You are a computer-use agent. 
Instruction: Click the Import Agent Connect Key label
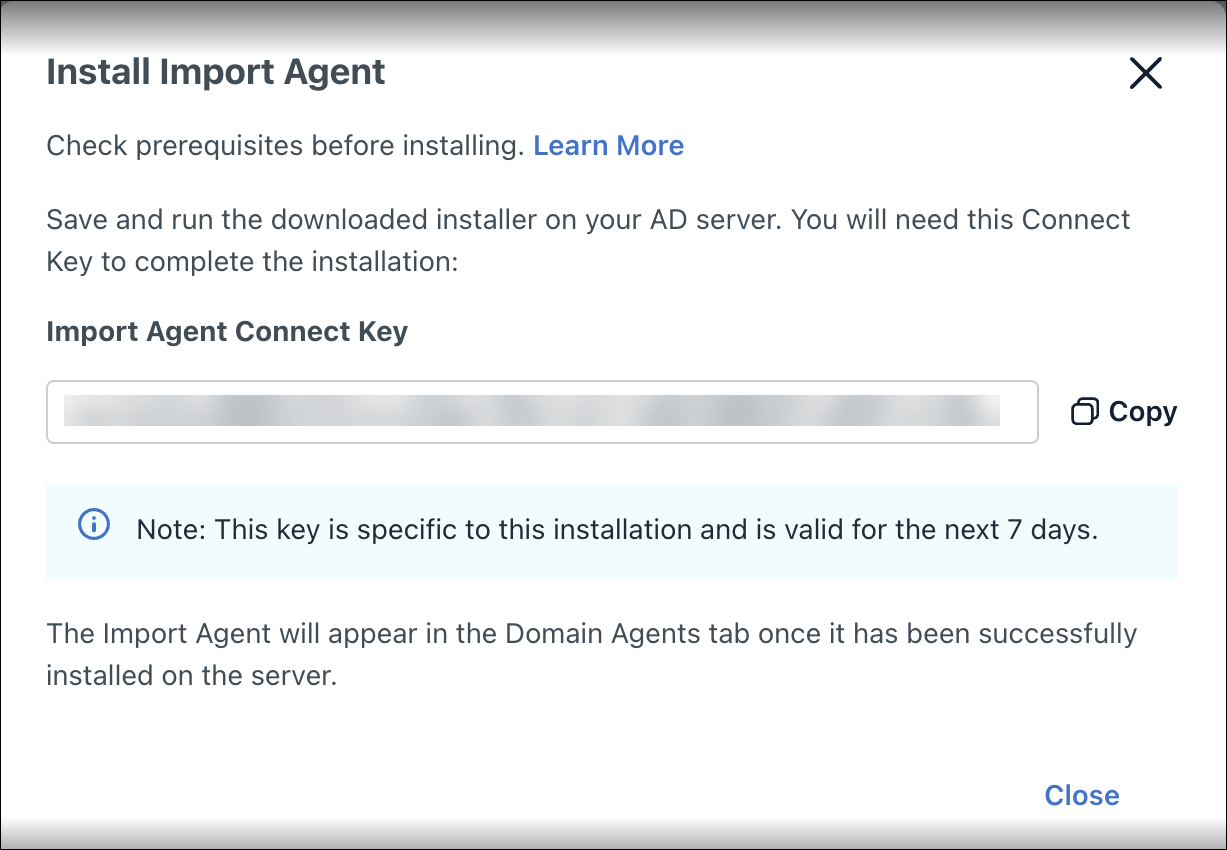coord(227,331)
